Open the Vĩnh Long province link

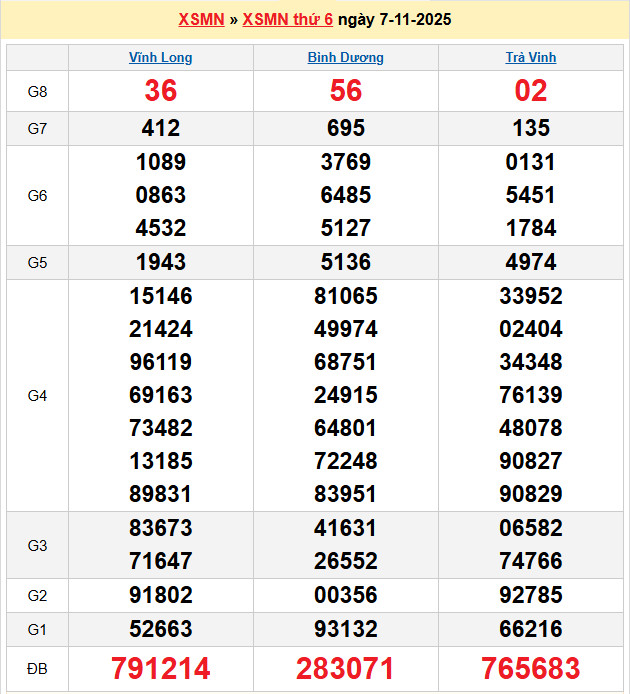point(161,58)
